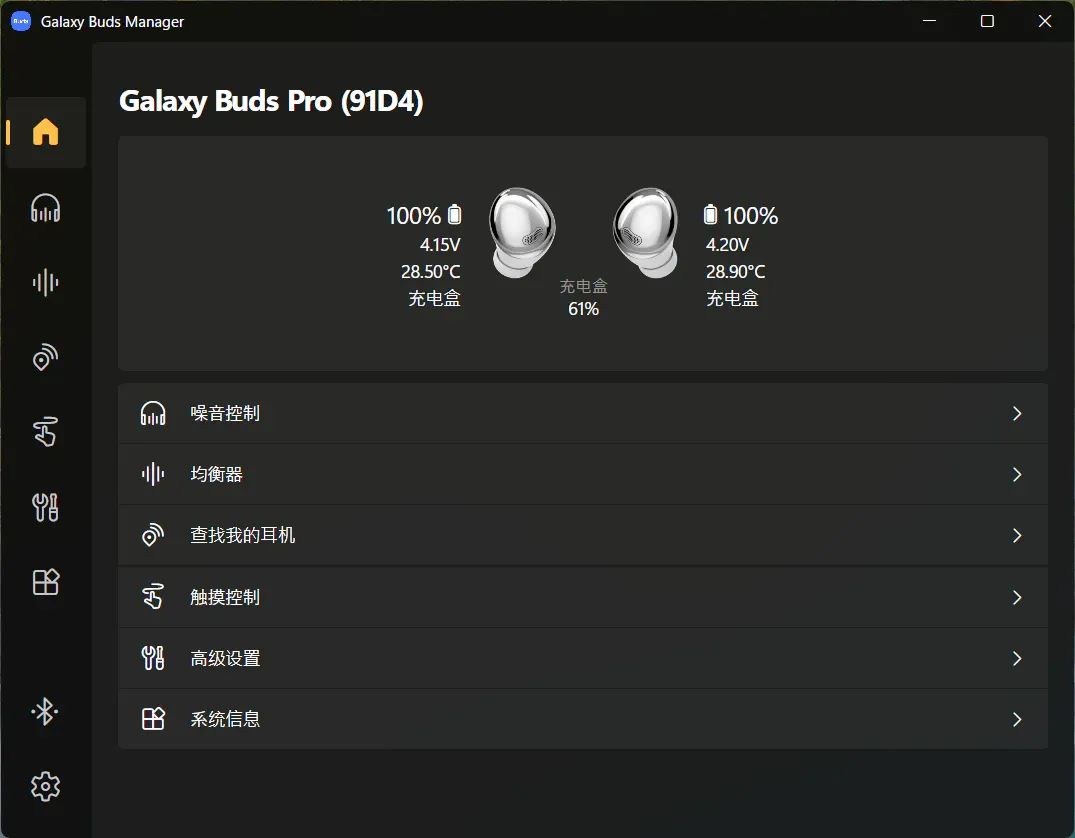Open the 系统信息 menu entry
Viewport: 1075px width, 838px height.
pos(583,719)
